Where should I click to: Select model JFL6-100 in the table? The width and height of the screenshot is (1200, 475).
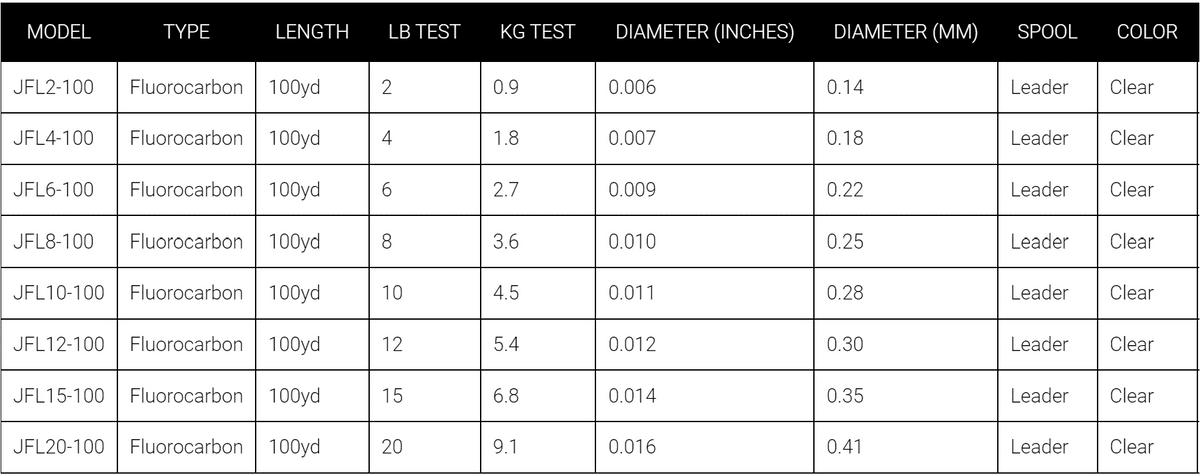pos(54,190)
